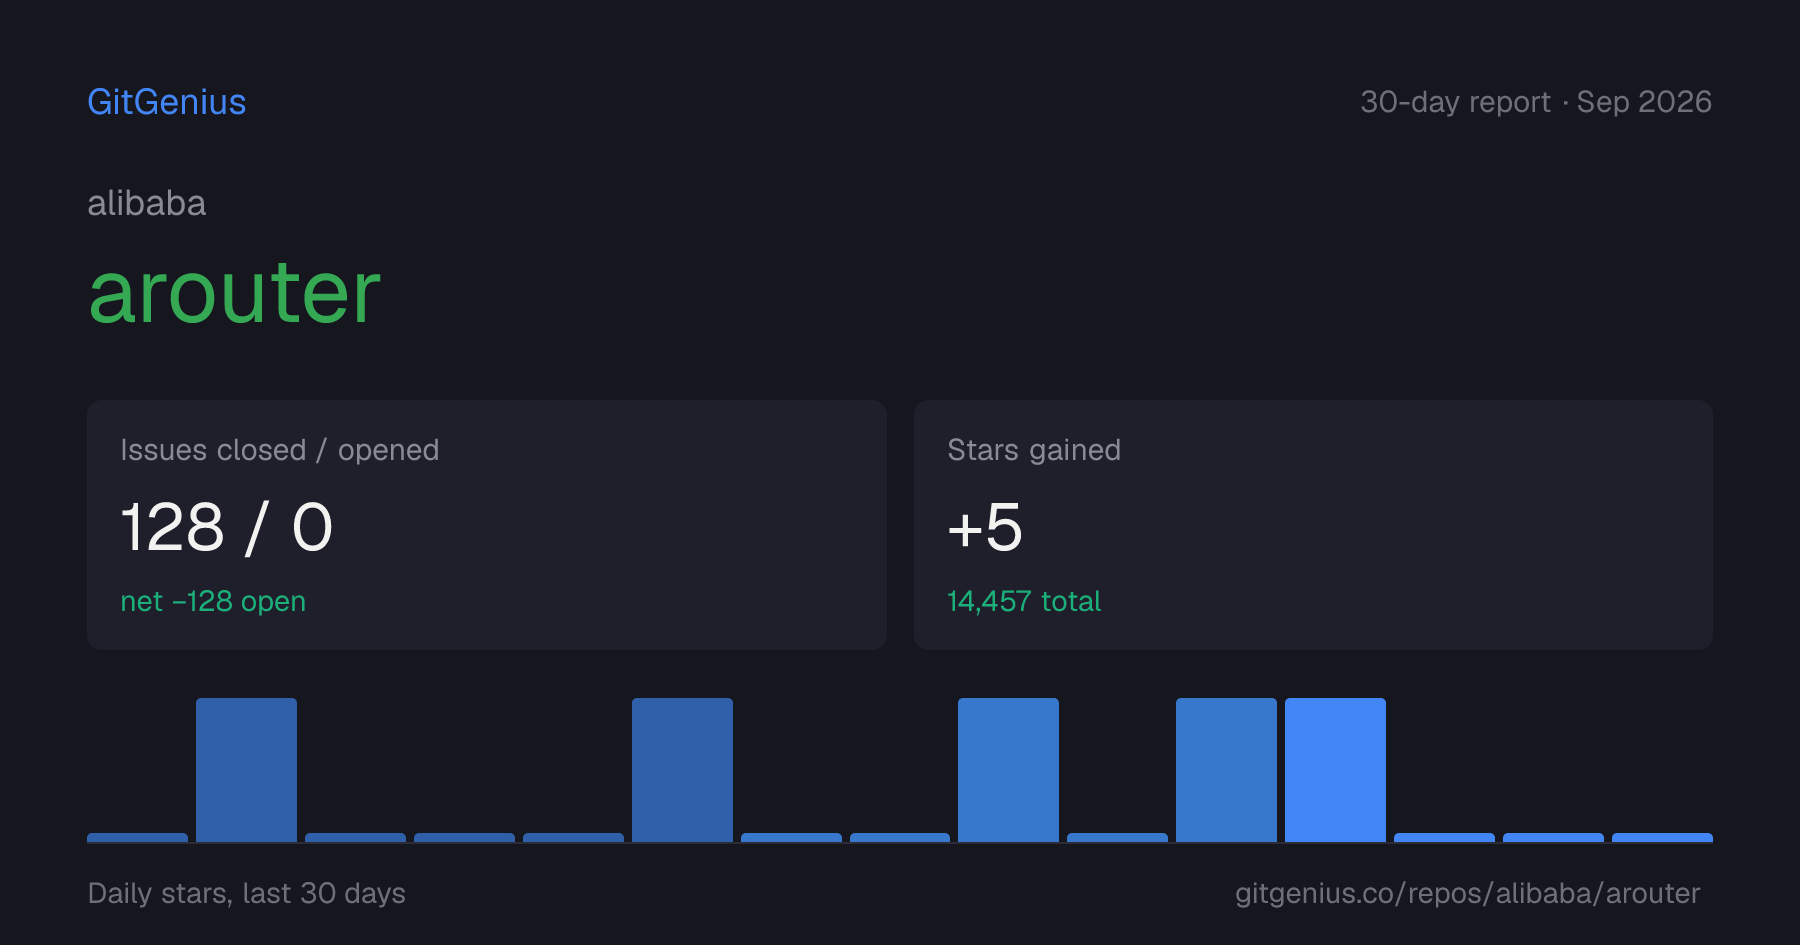The height and width of the screenshot is (945, 1800).
Task: Click the Daily stars, last 30 days caption
Action: coord(246,893)
